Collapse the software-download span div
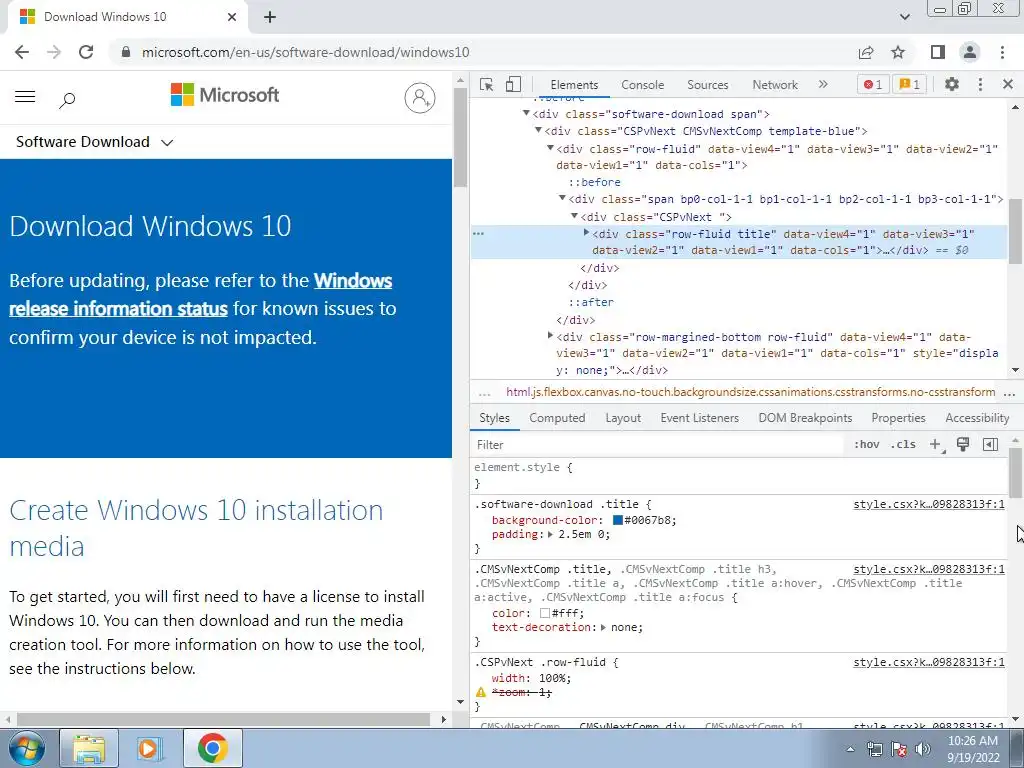The width and height of the screenshot is (1024, 768). pyautogui.click(x=526, y=114)
